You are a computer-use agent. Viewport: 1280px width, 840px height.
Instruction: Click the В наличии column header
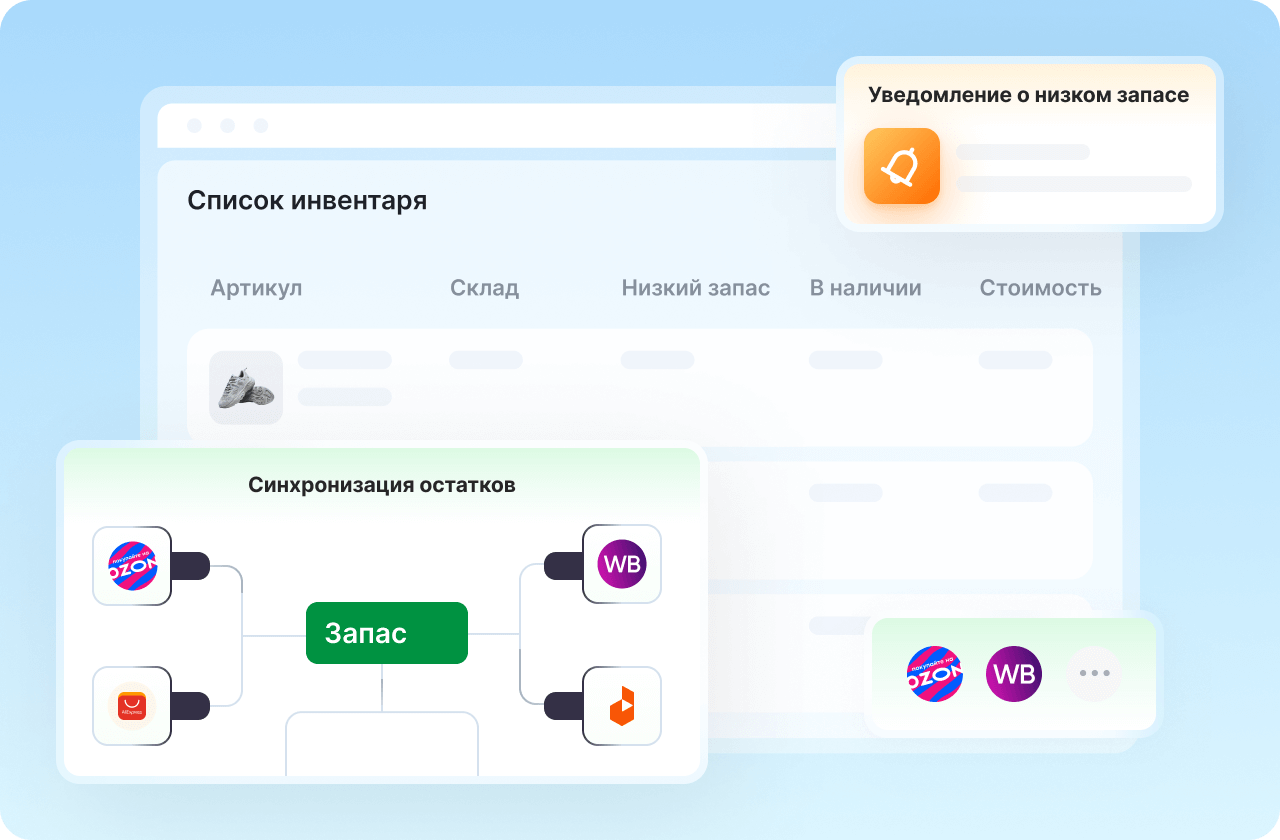(865, 288)
